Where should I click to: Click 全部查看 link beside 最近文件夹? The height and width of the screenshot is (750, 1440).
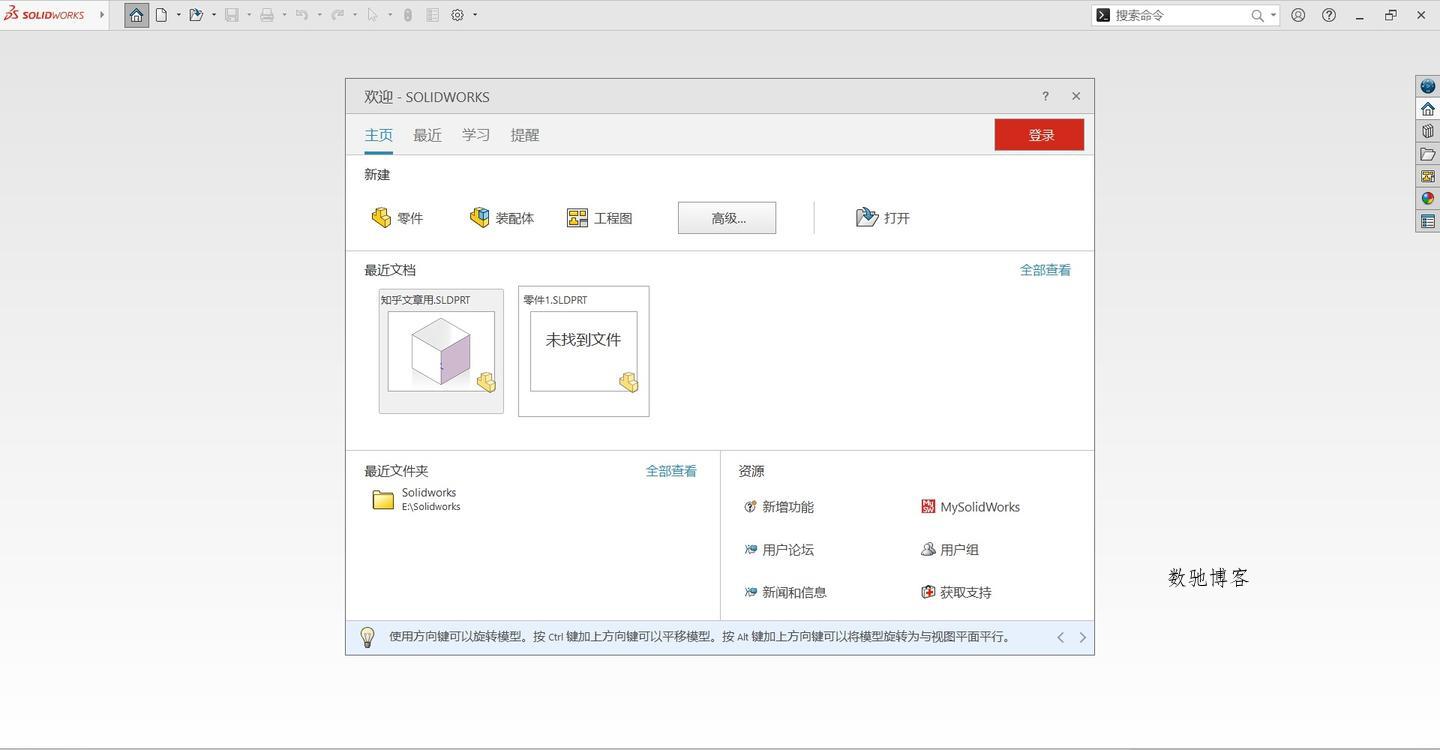pyautogui.click(x=671, y=471)
